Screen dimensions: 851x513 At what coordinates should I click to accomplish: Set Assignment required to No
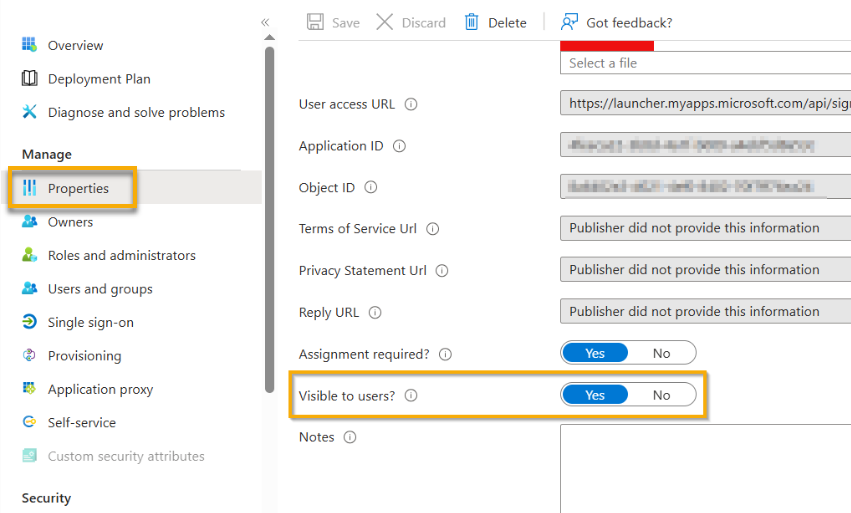661,353
